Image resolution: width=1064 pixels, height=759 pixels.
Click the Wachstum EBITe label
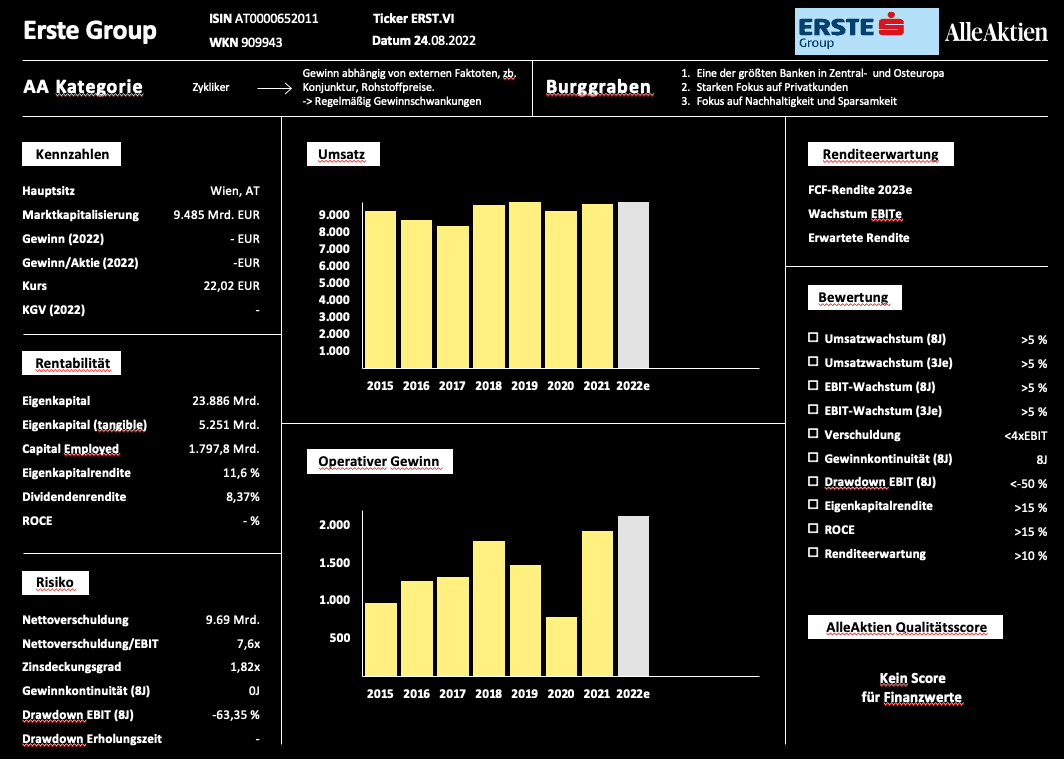click(854, 214)
